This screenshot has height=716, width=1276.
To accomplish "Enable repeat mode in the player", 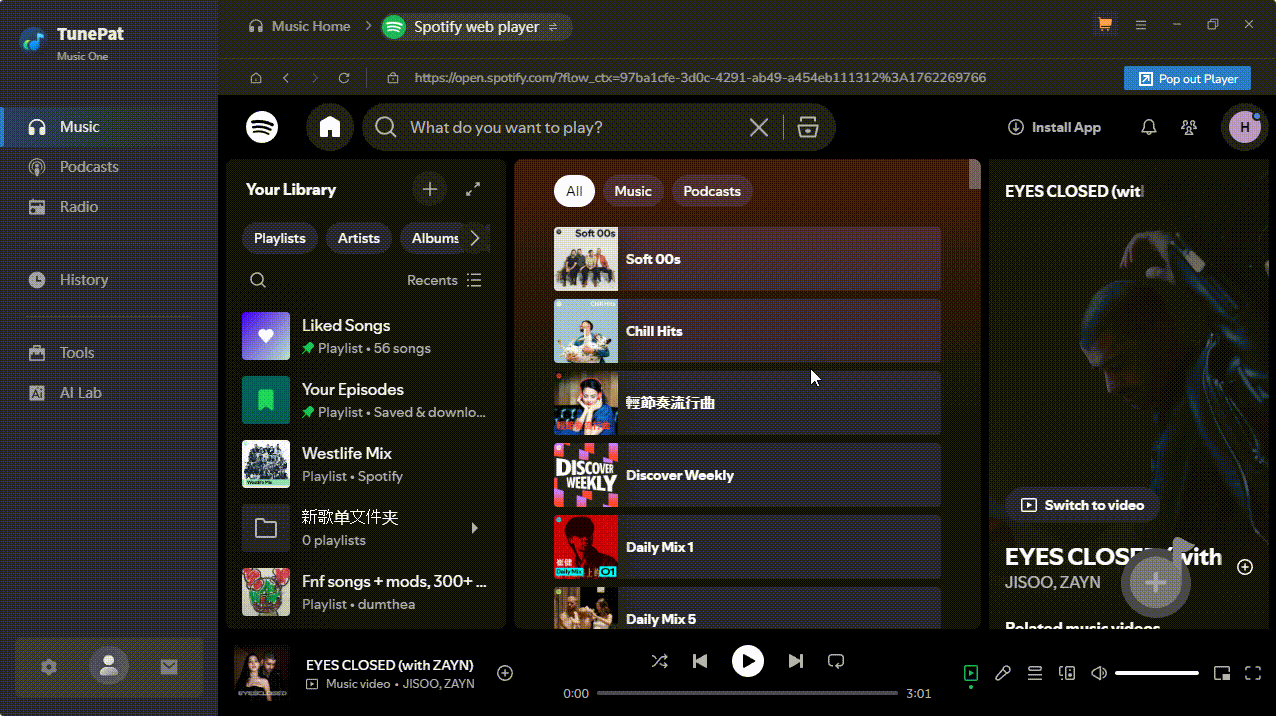I will pyautogui.click(x=836, y=661).
